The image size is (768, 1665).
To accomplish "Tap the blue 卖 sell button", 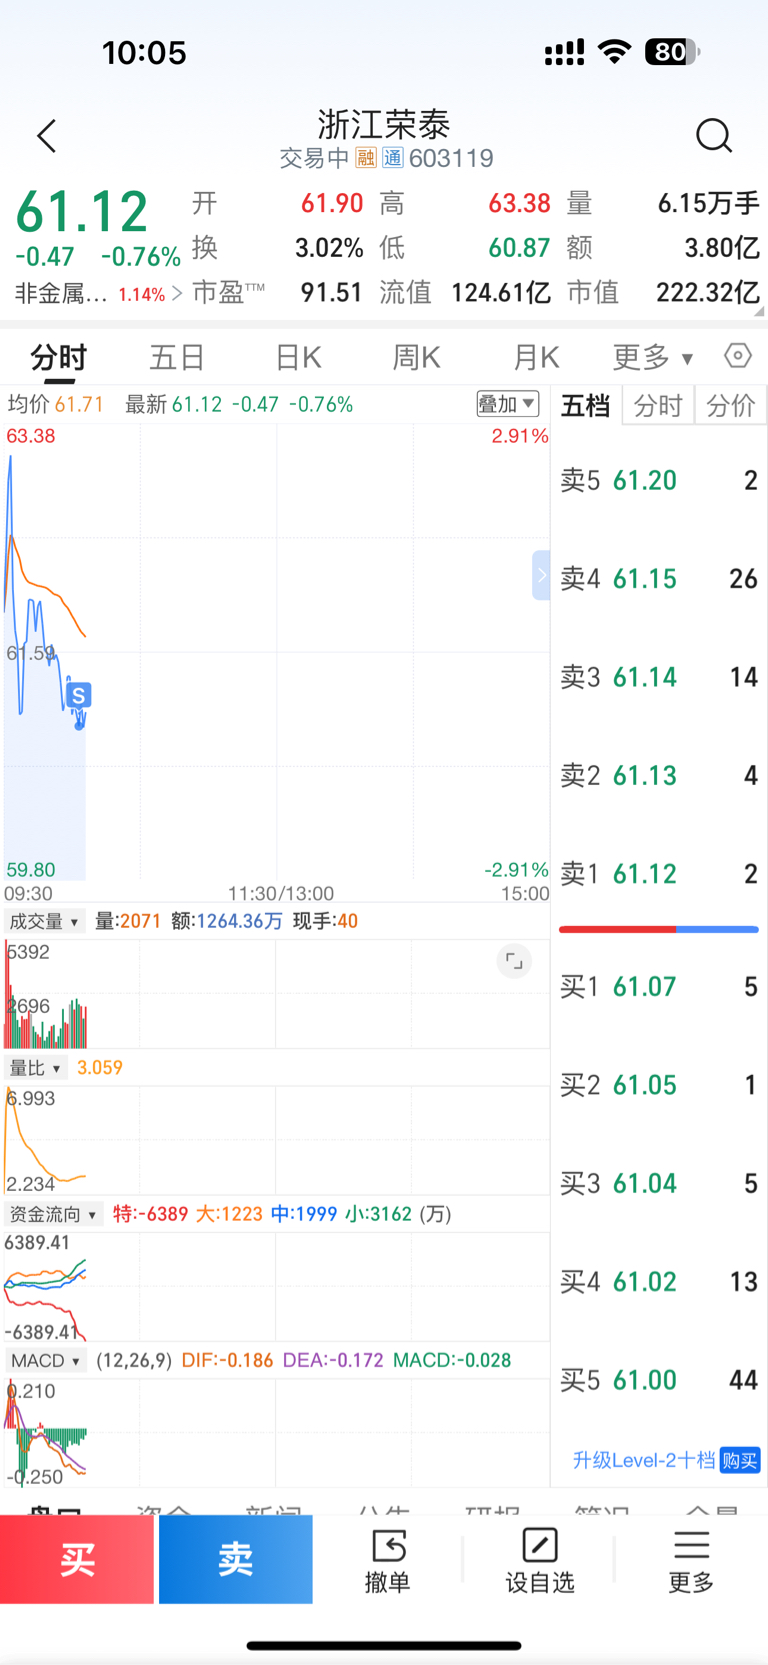I will pos(236,1559).
